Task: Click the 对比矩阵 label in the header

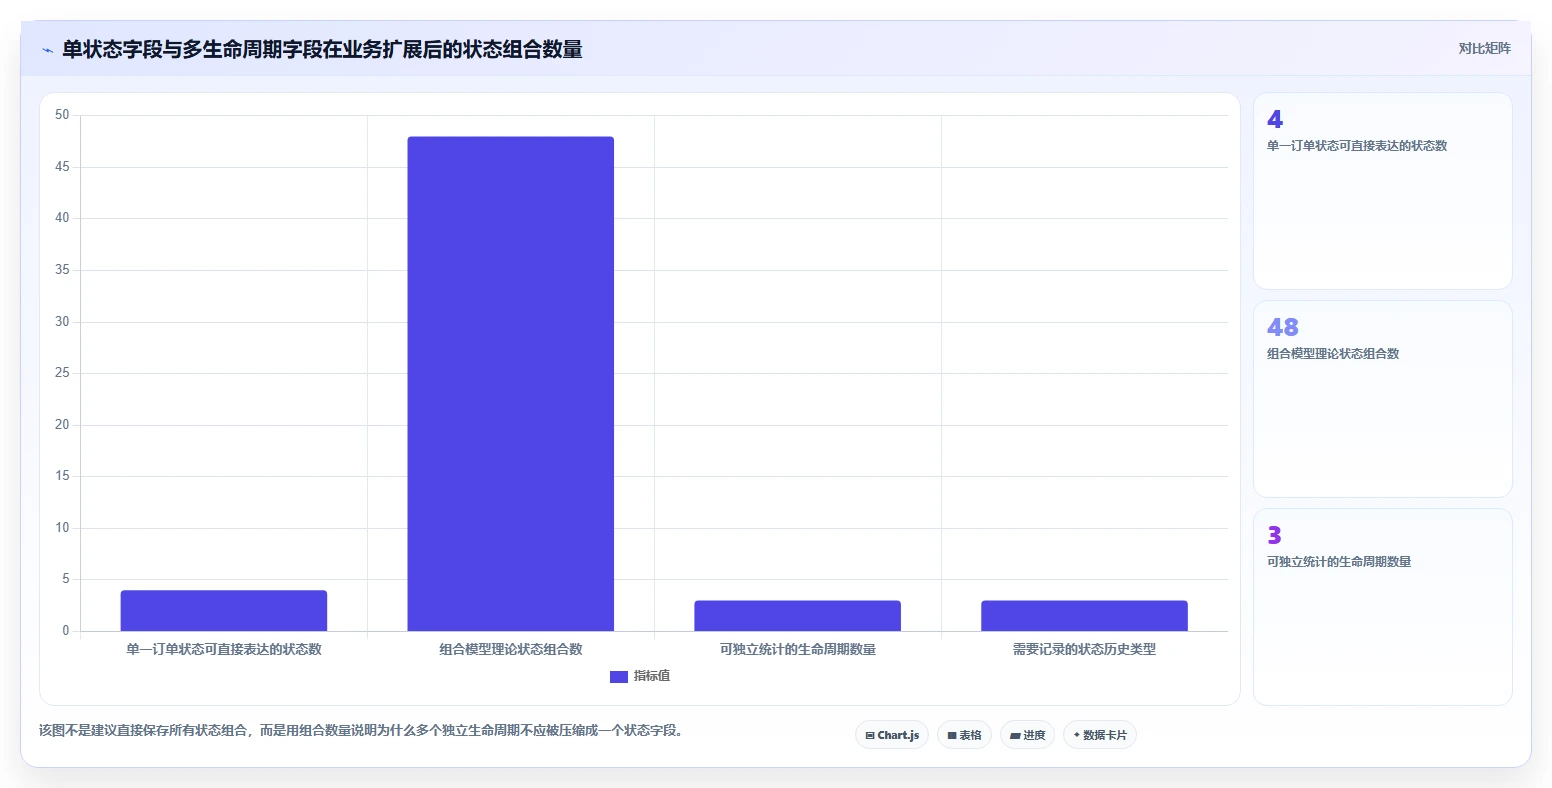Action: [1484, 49]
